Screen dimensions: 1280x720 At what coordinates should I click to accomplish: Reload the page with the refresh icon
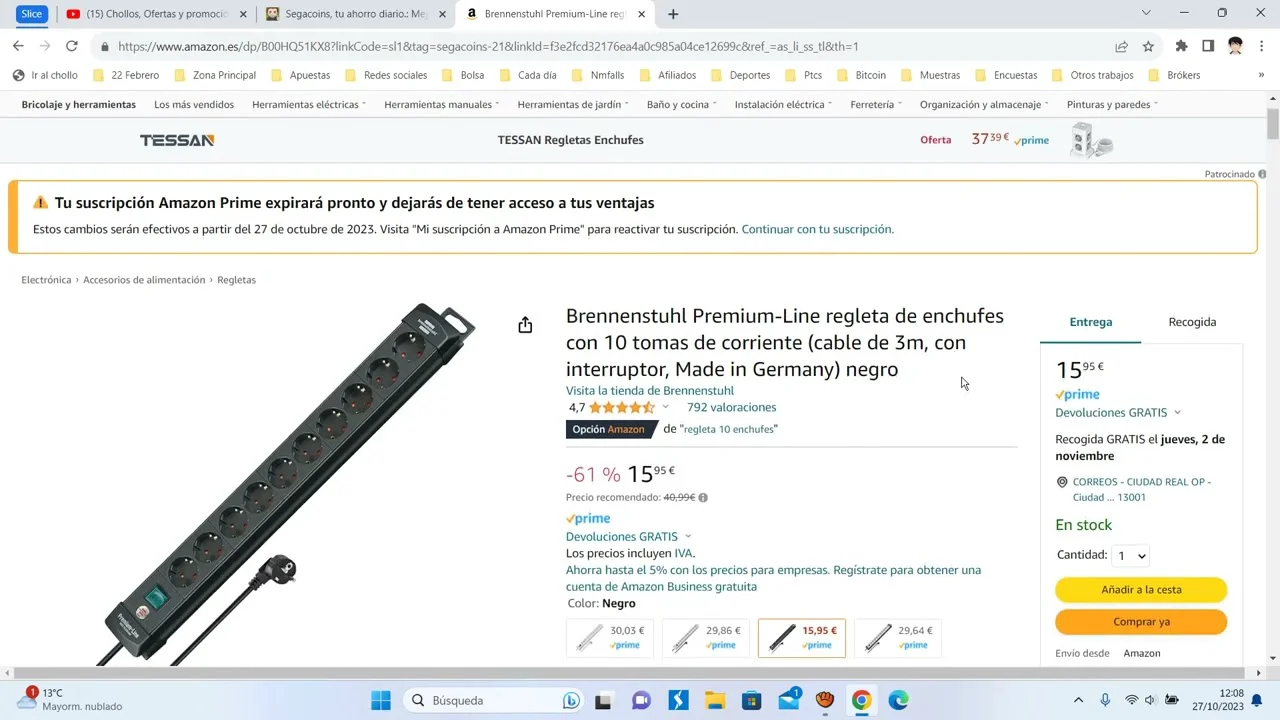click(72, 46)
